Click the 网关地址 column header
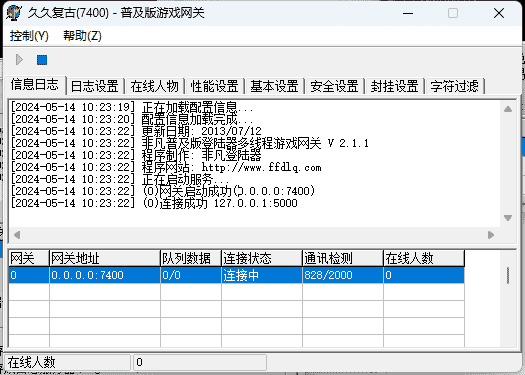Viewport: 525px width, 375px height. pyautogui.click(x=105, y=258)
